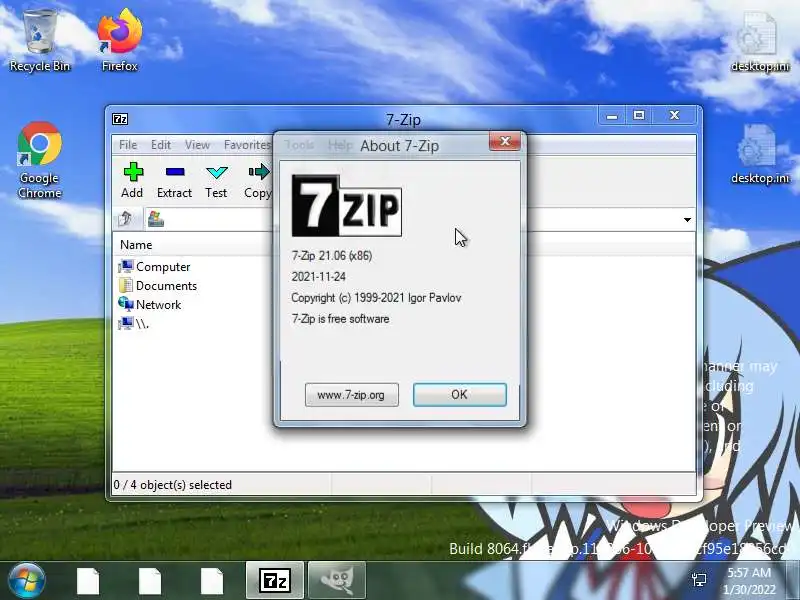
Task: Open the Tools menu
Action: click(299, 145)
